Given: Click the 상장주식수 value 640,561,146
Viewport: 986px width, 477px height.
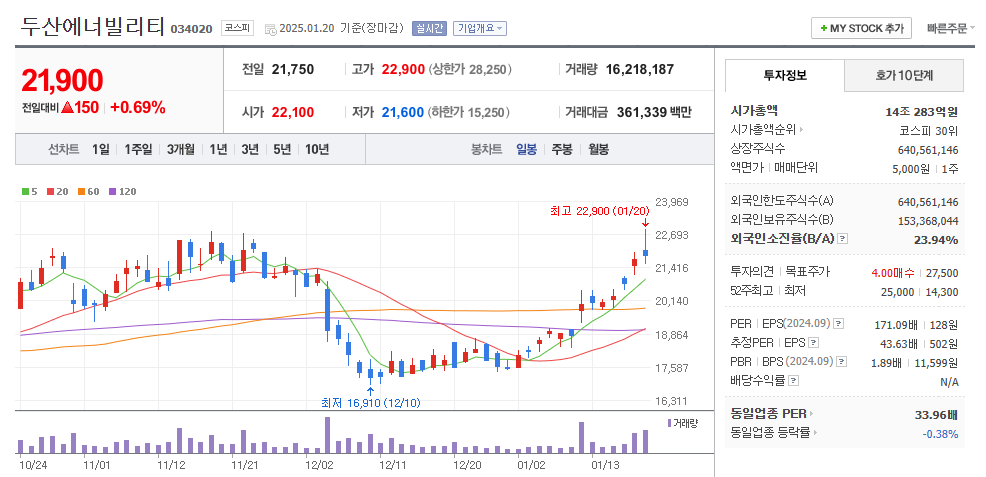Looking at the screenshot, I should [x=928, y=150].
